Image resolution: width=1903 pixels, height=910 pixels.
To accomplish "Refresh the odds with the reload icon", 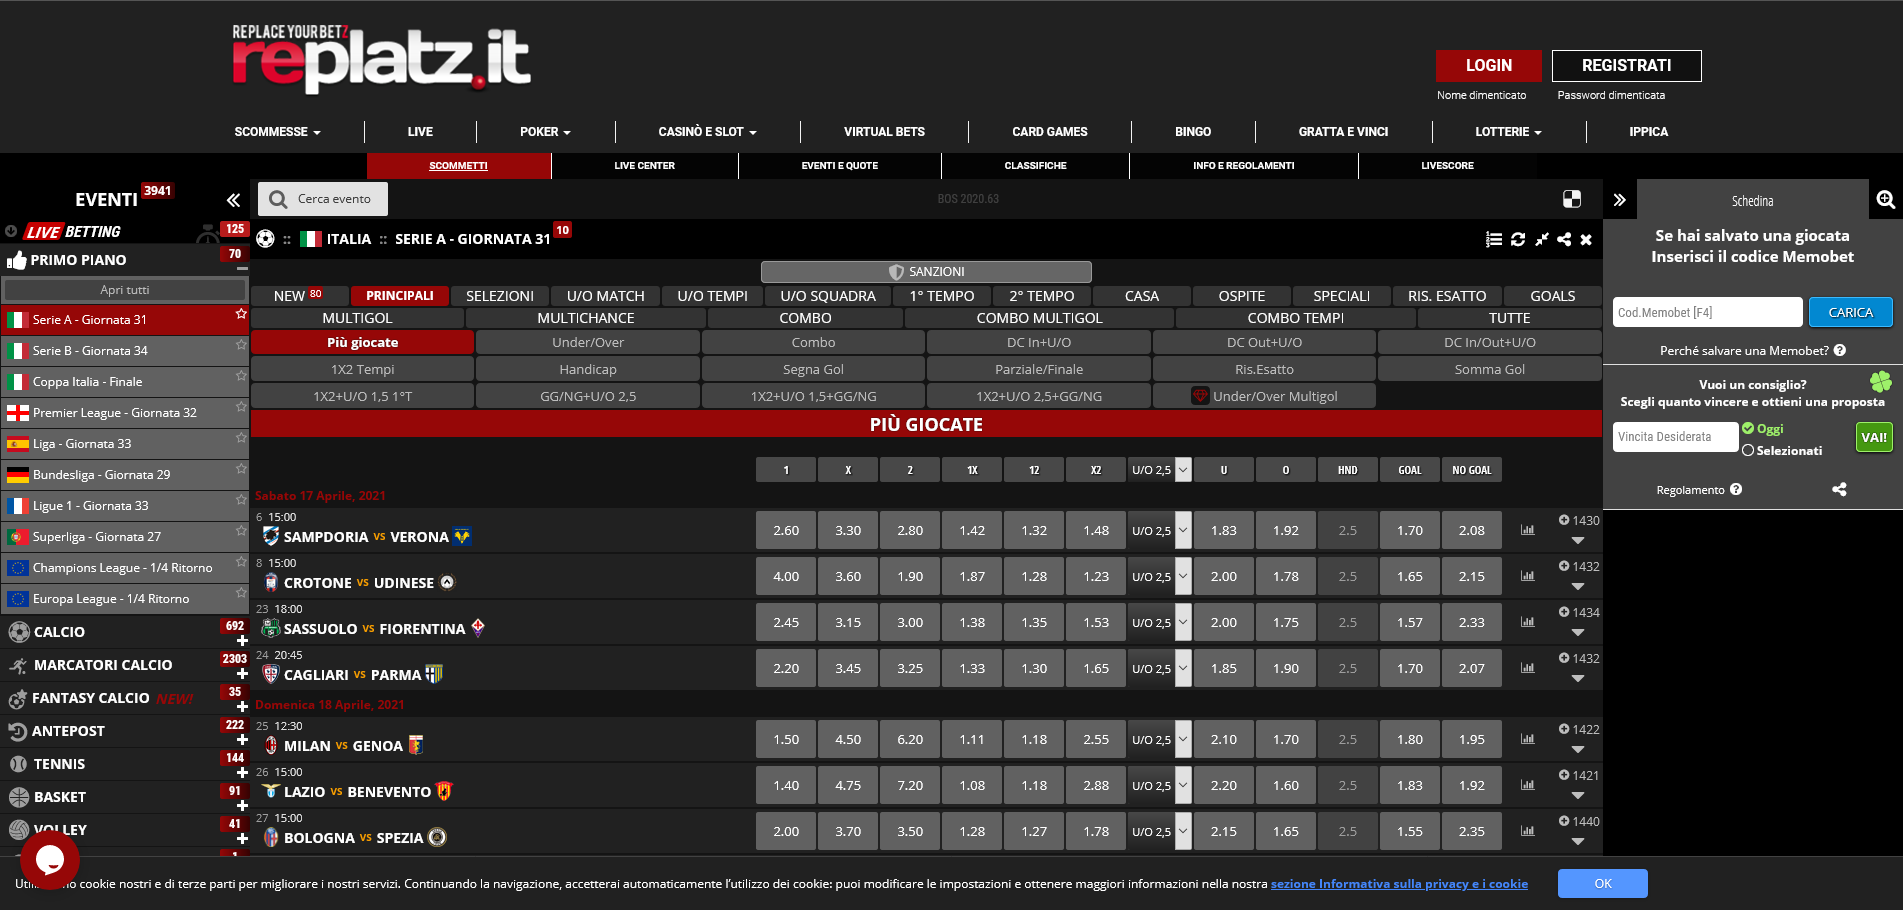I will tap(1518, 239).
